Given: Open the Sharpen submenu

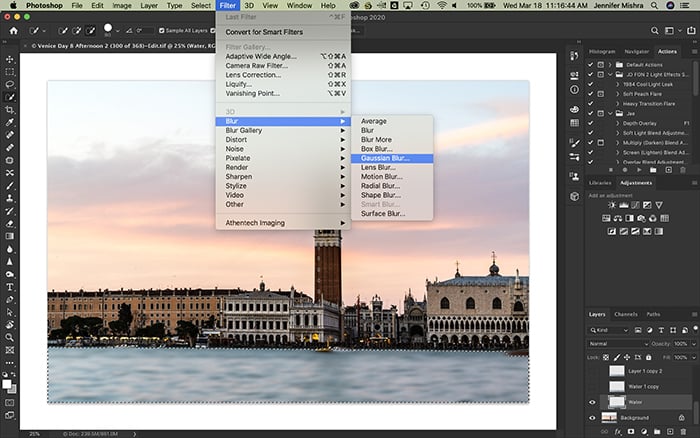Looking at the screenshot, I should pos(283,177).
